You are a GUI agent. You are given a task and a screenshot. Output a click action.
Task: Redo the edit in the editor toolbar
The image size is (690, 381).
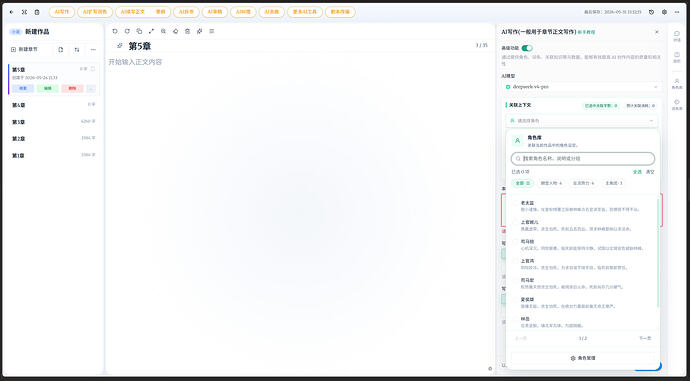point(127,31)
